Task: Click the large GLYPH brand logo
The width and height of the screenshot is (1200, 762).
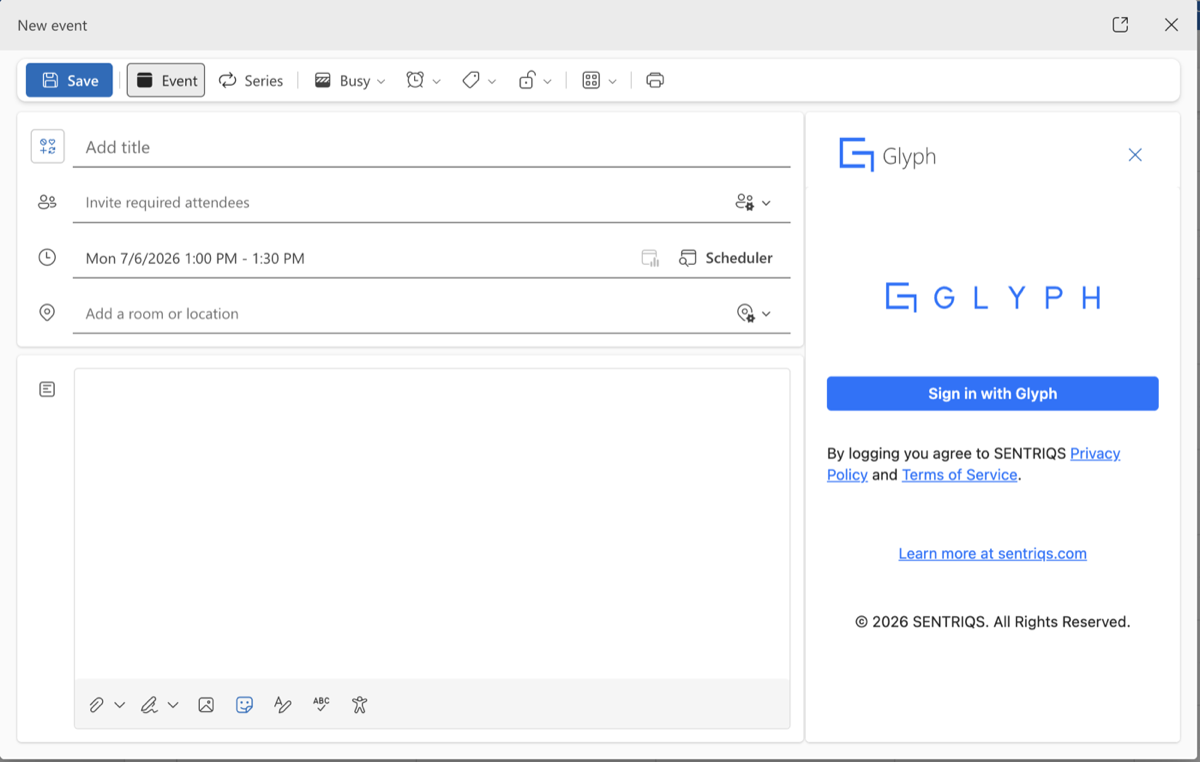Action: pyautogui.click(x=993, y=297)
